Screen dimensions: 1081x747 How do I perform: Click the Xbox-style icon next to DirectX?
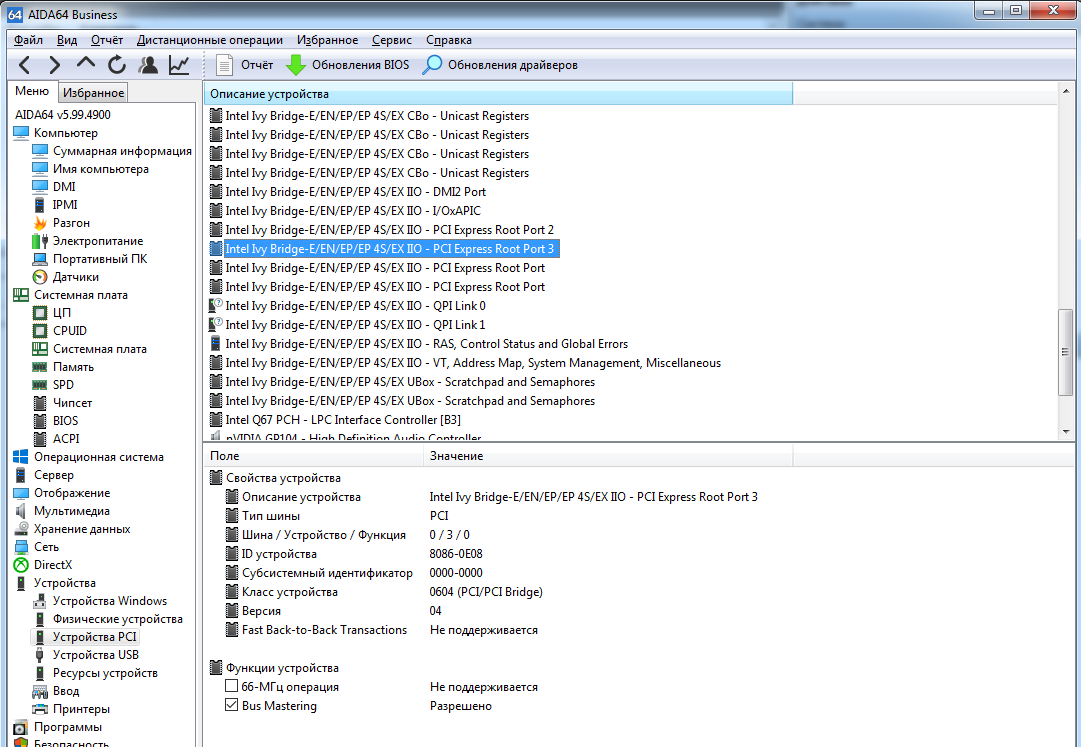tap(21, 564)
